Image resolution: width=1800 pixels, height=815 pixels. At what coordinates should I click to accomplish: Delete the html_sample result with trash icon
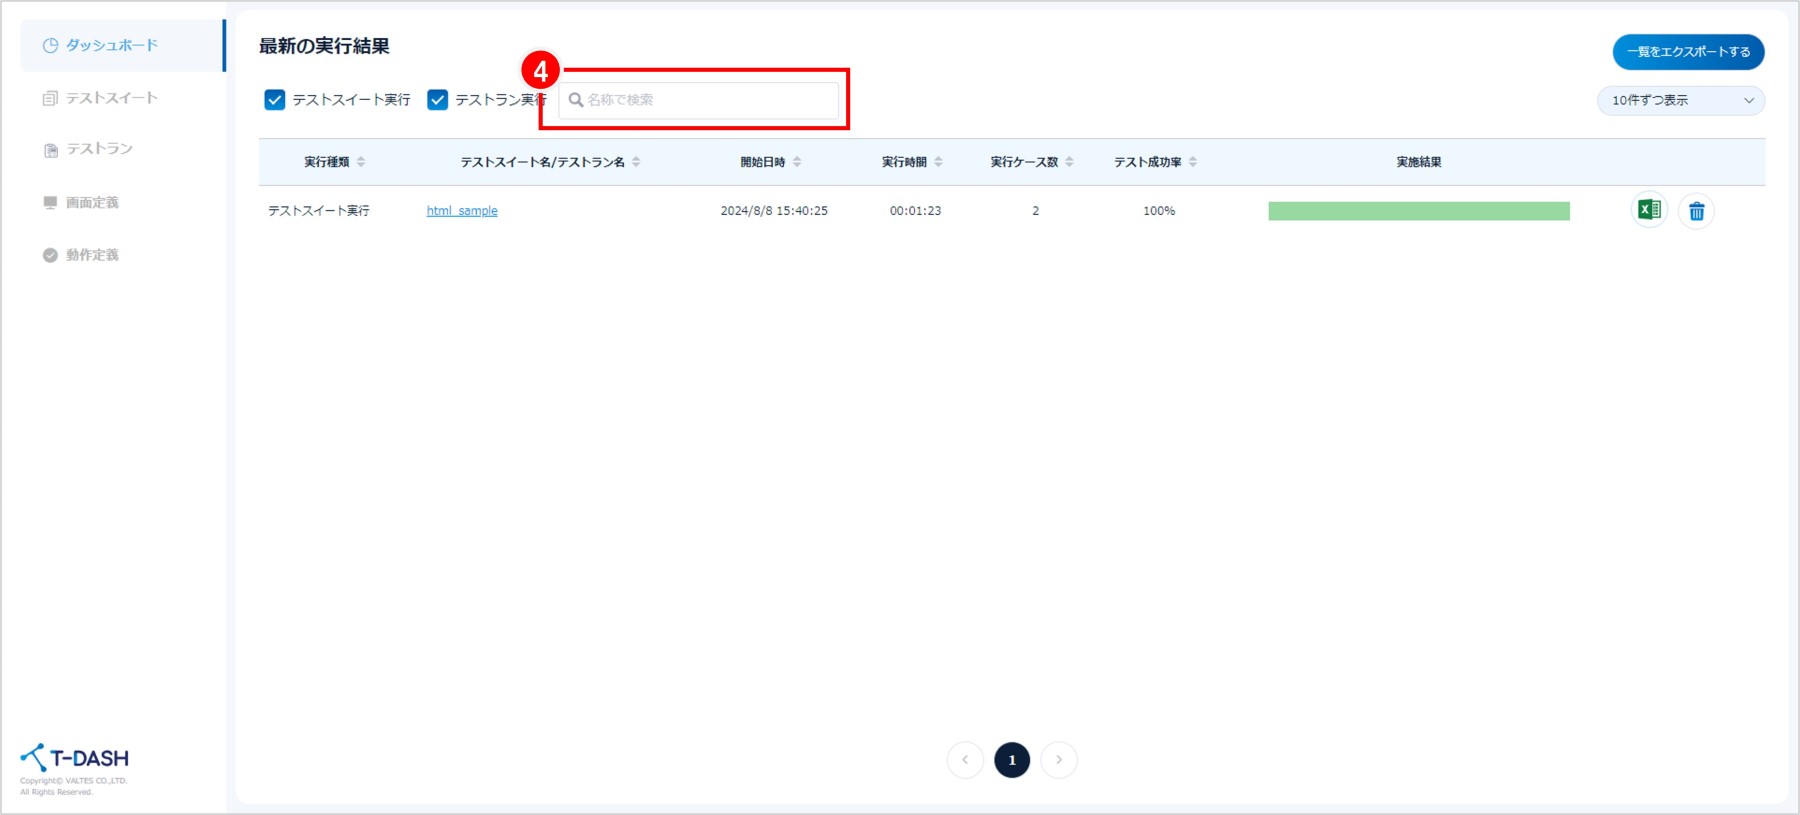coord(1696,211)
